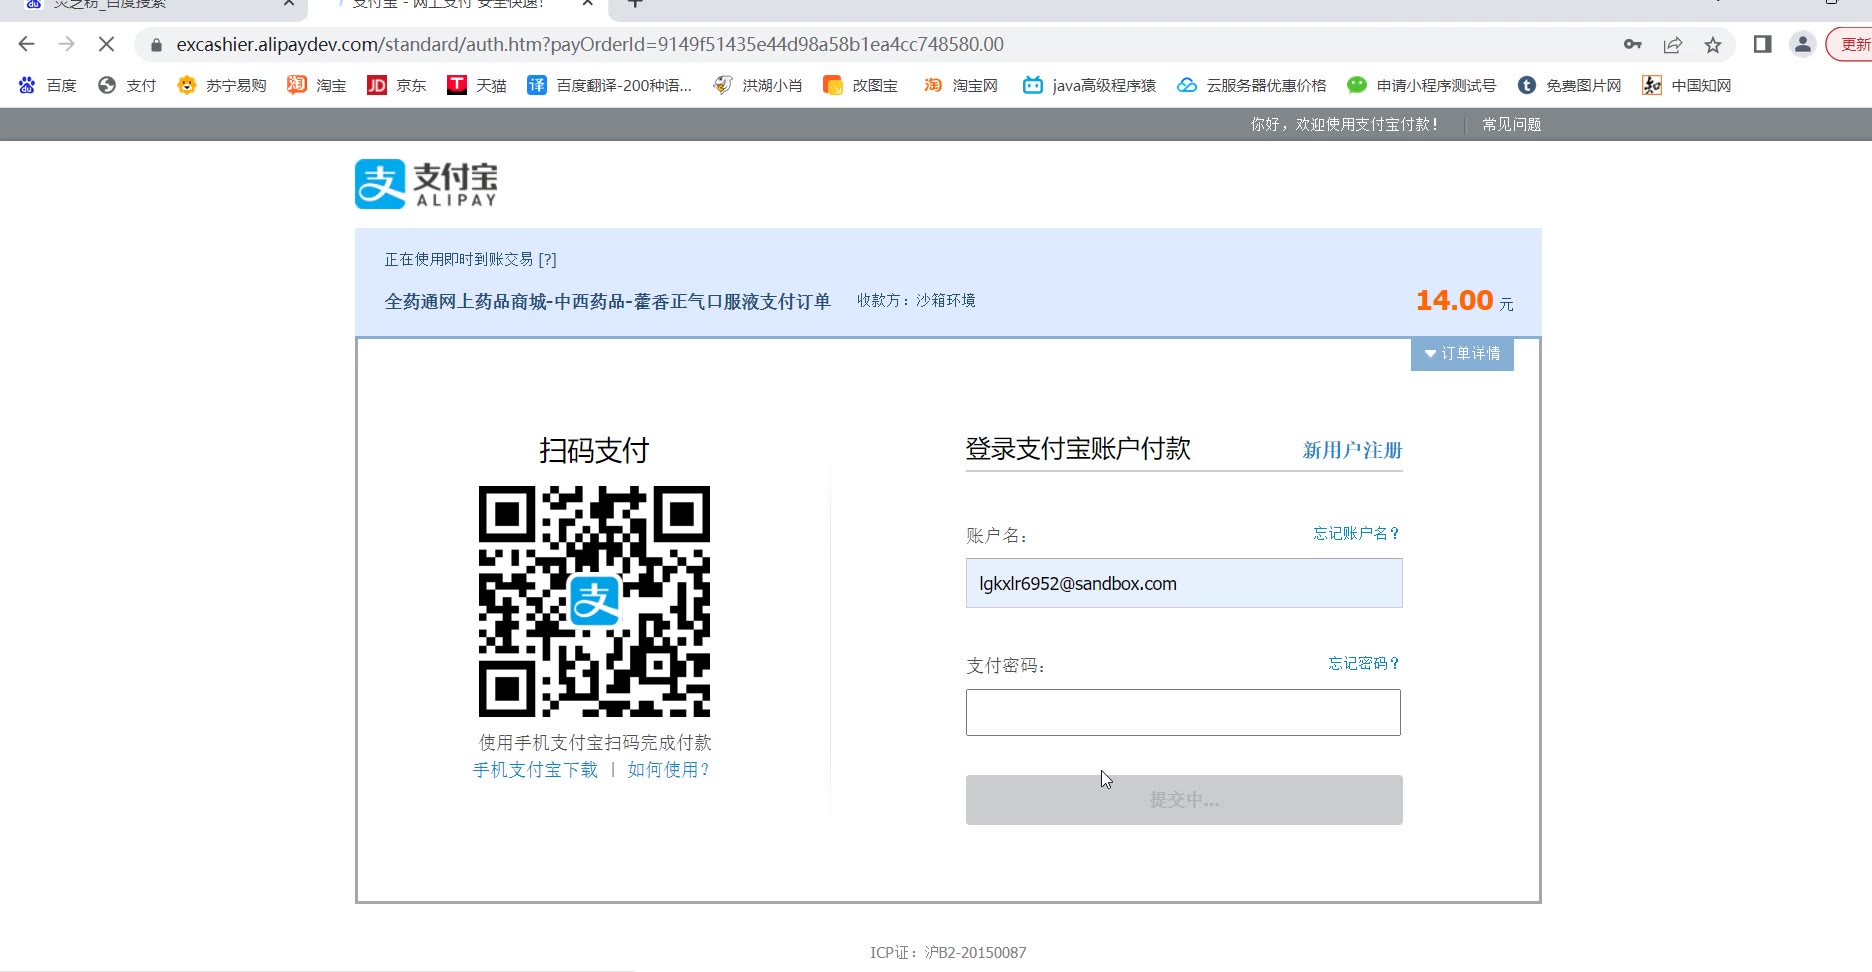Open the 天猫 bookmark

click(477, 85)
